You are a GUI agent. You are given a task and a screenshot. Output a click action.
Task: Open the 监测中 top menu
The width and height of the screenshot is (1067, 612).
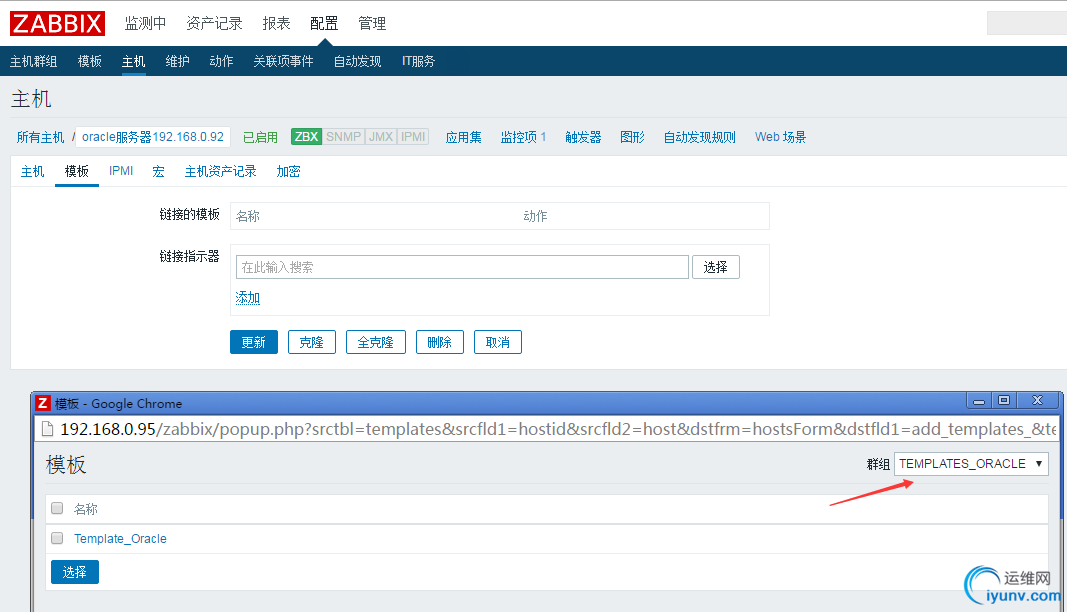[145, 23]
